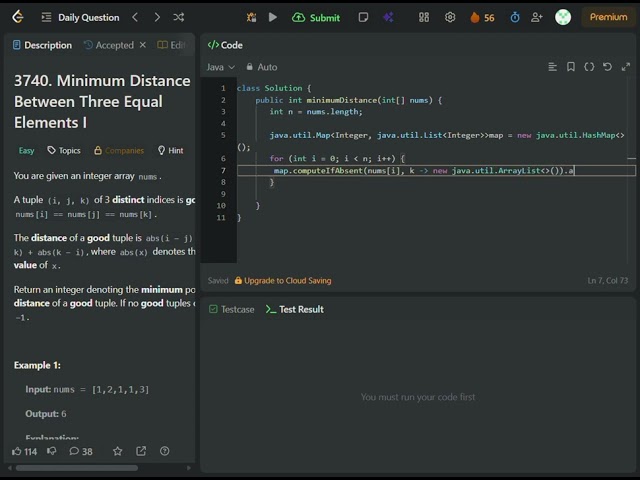Click Upgrade to Cloud Saving link
This screenshot has height=480, width=640.
pyautogui.click(x=283, y=280)
